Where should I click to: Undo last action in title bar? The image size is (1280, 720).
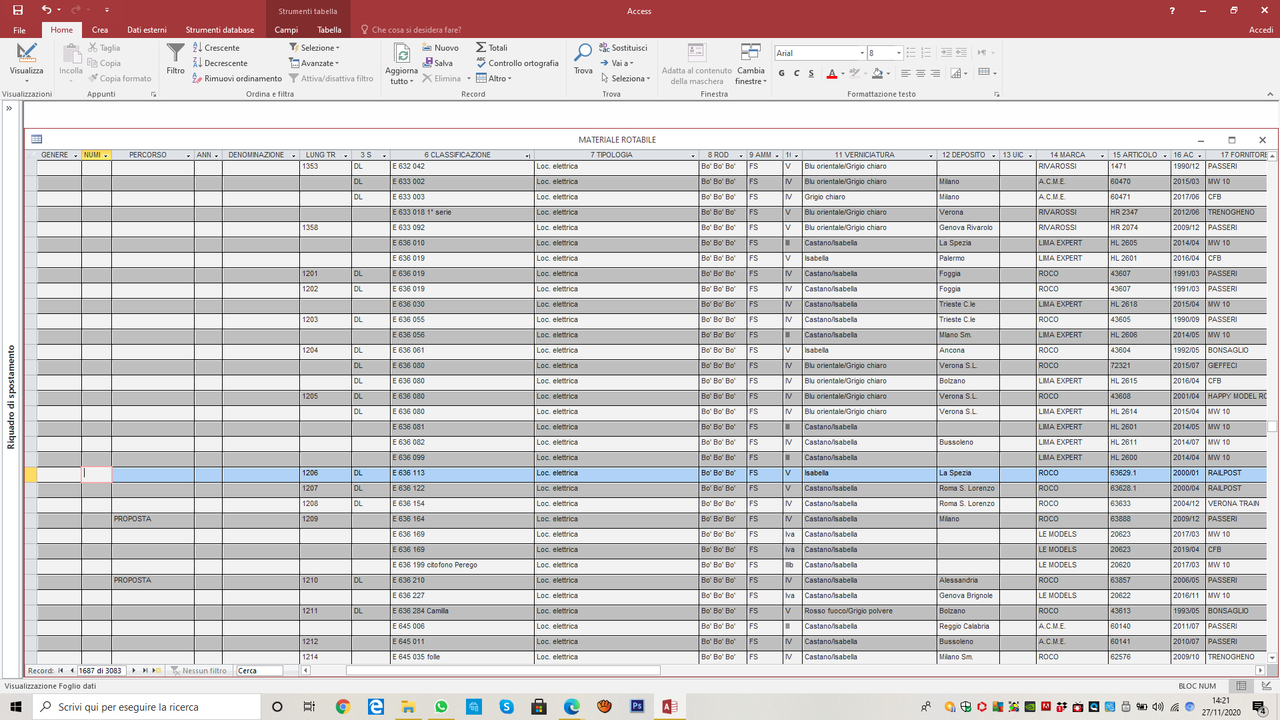coord(46,10)
